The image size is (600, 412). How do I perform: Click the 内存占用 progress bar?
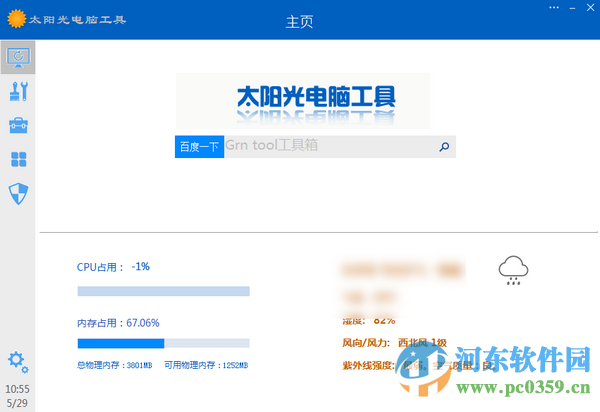163,343
